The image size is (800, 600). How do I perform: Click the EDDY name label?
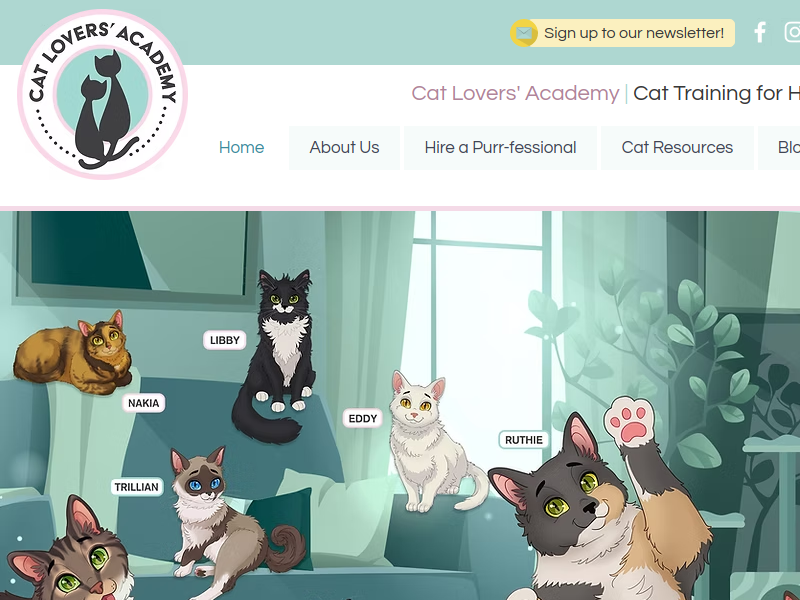[363, 418]
